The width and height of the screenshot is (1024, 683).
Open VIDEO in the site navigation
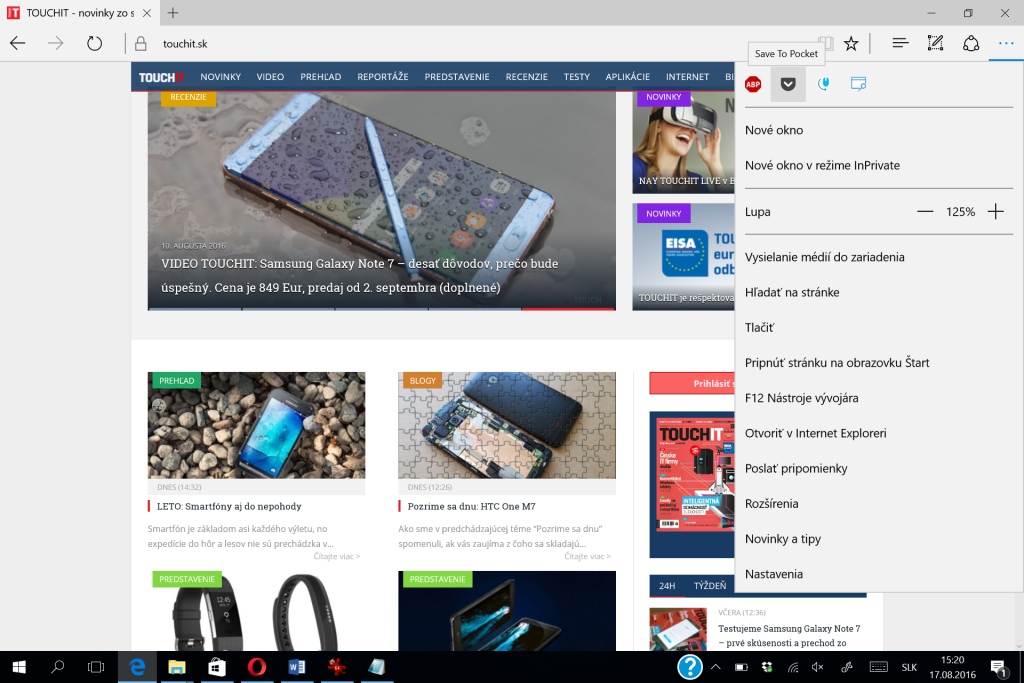point(270,76)
